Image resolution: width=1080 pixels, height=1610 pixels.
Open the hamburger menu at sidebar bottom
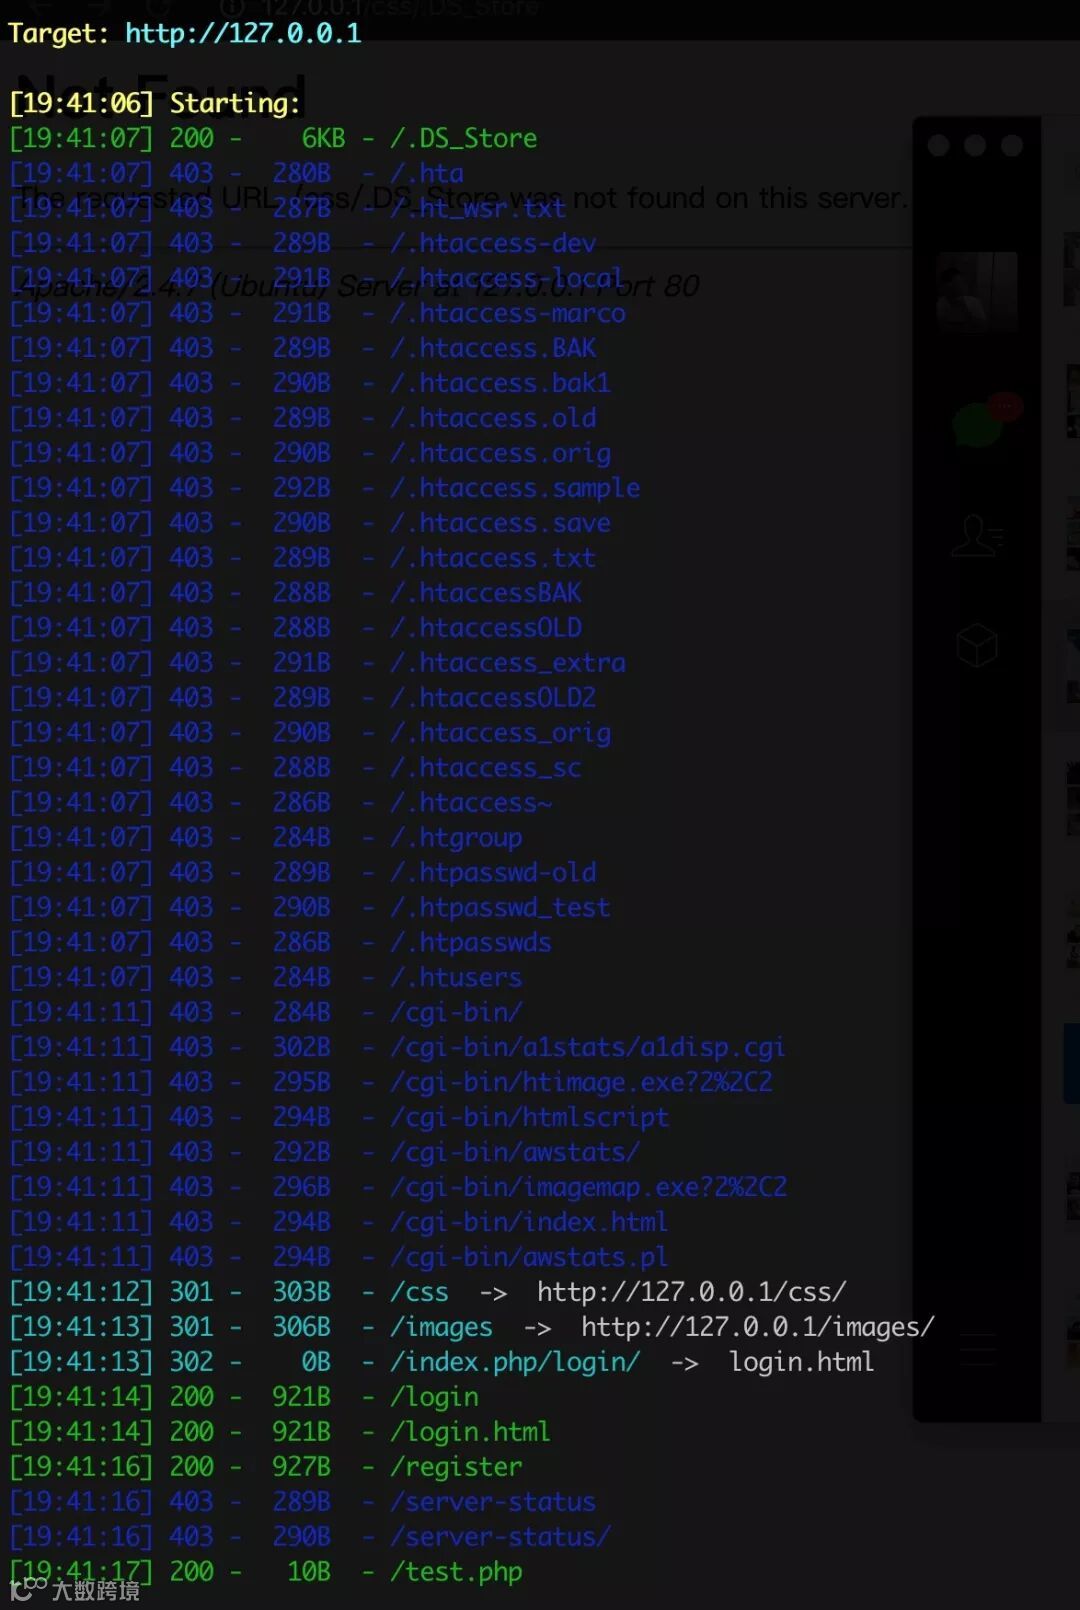pos(978,1350)
